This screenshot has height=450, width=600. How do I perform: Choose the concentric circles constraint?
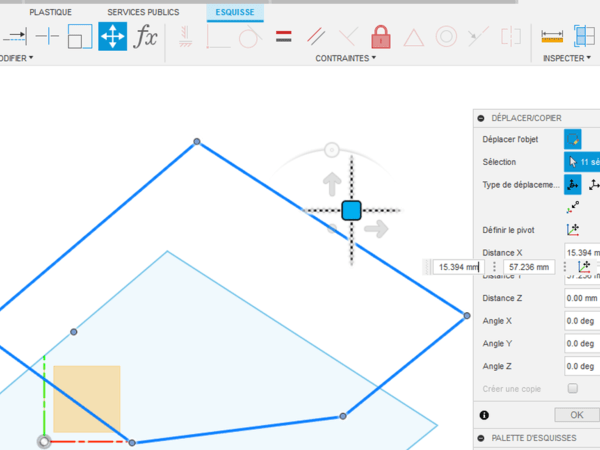[x=446, y=38]
